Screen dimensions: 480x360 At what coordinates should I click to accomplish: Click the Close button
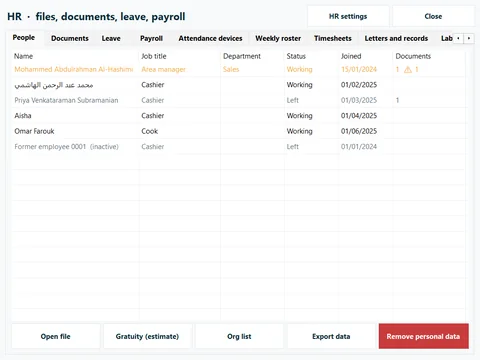(x=433, y=16)
